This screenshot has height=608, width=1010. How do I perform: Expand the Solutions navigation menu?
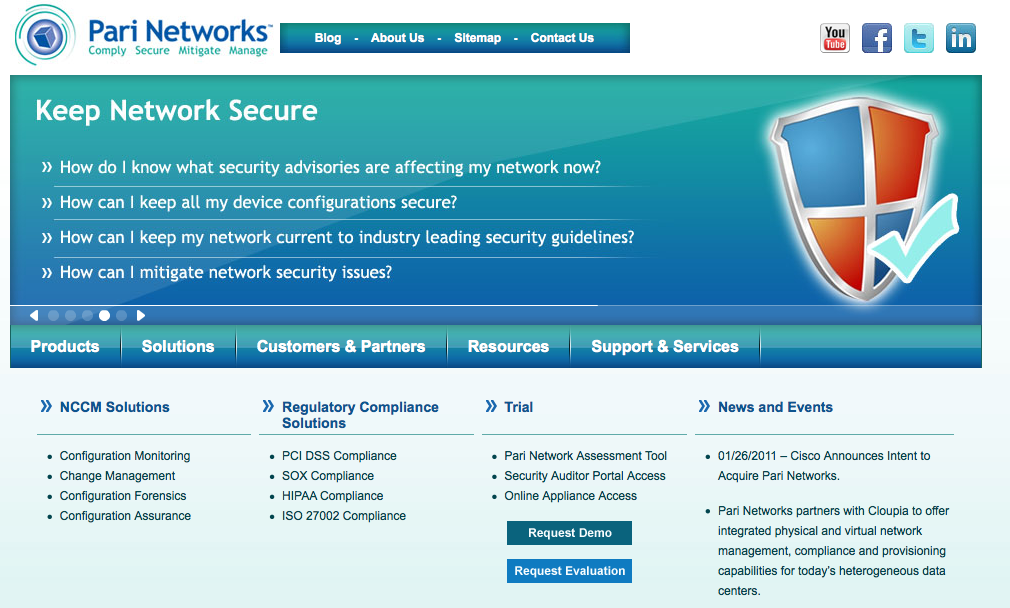(178, 347)
